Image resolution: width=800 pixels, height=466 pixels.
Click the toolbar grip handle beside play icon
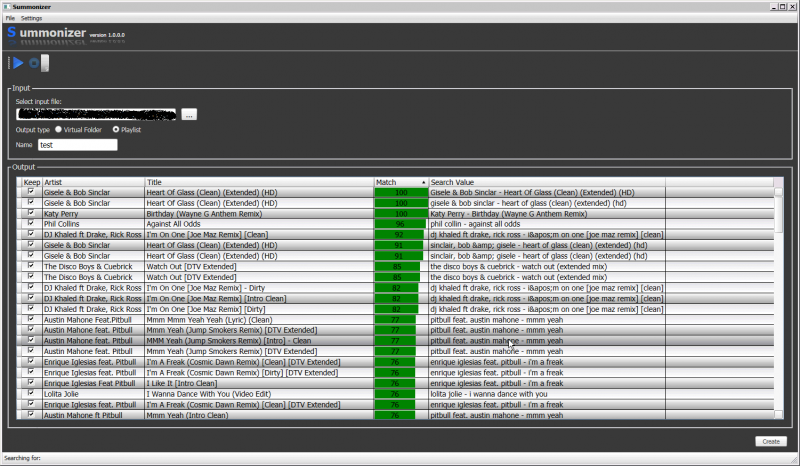tap(9, 63)
